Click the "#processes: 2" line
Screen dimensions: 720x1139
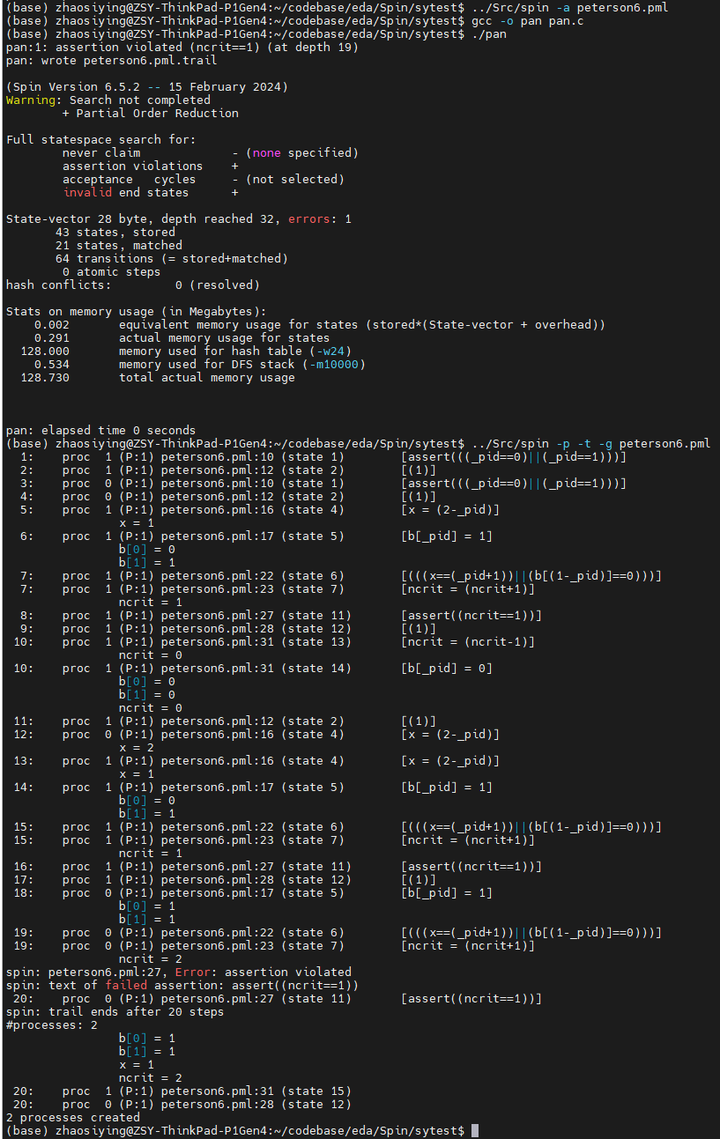[x=48, y=1025]
